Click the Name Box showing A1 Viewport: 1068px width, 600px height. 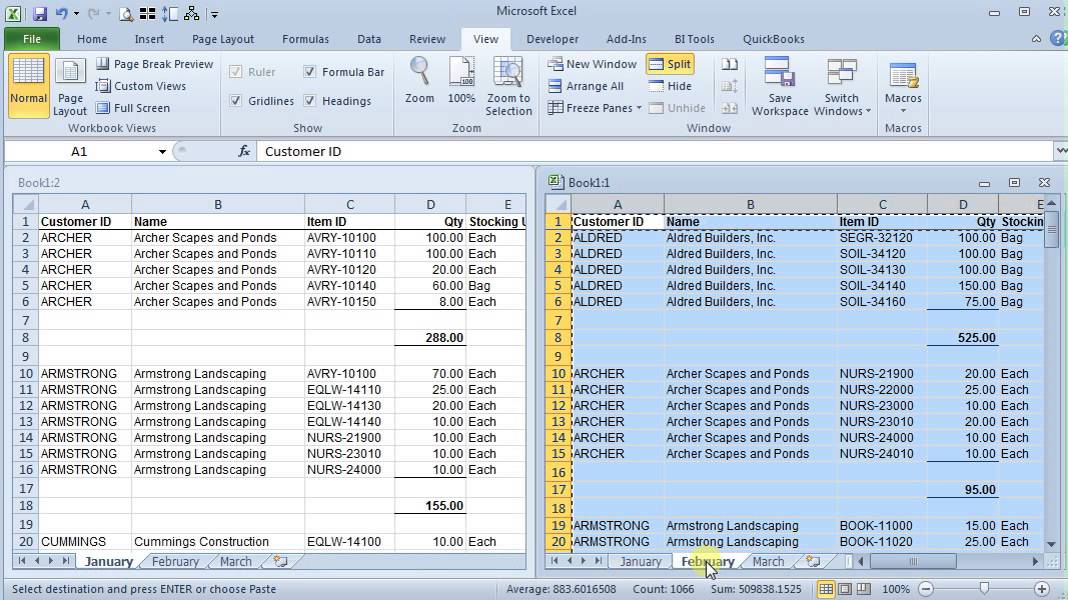[x=79, y=151]
